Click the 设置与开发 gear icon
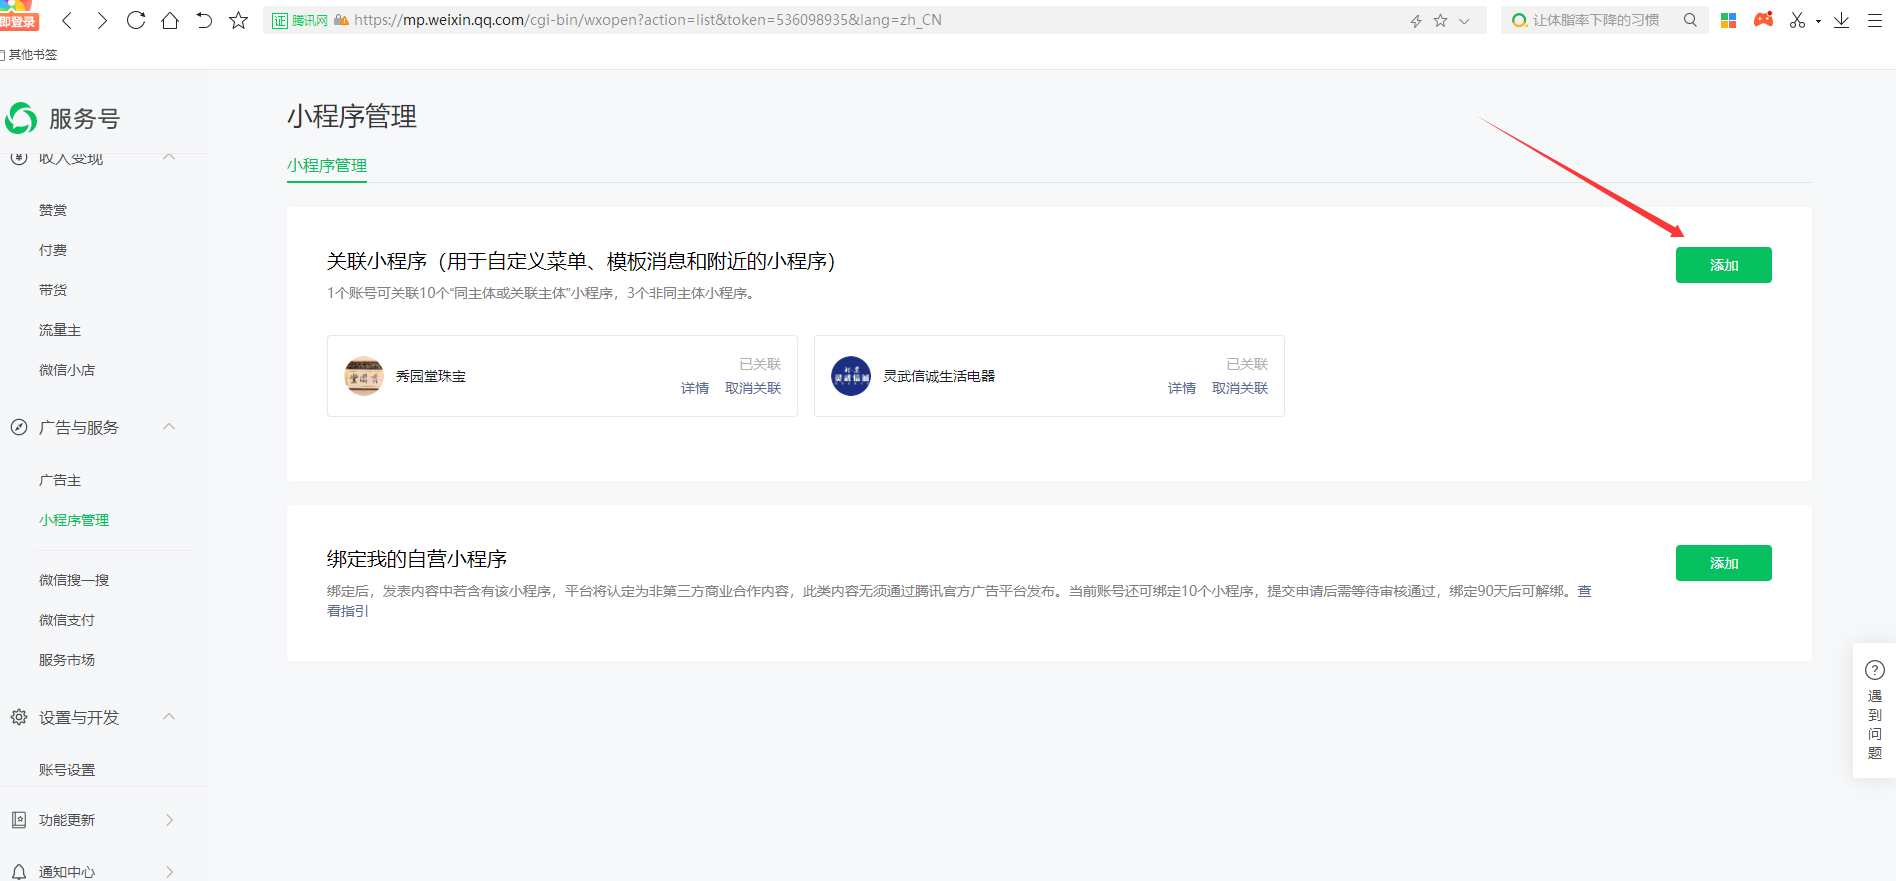Viewport: 1896px width, 881px height. click(19, 717)
